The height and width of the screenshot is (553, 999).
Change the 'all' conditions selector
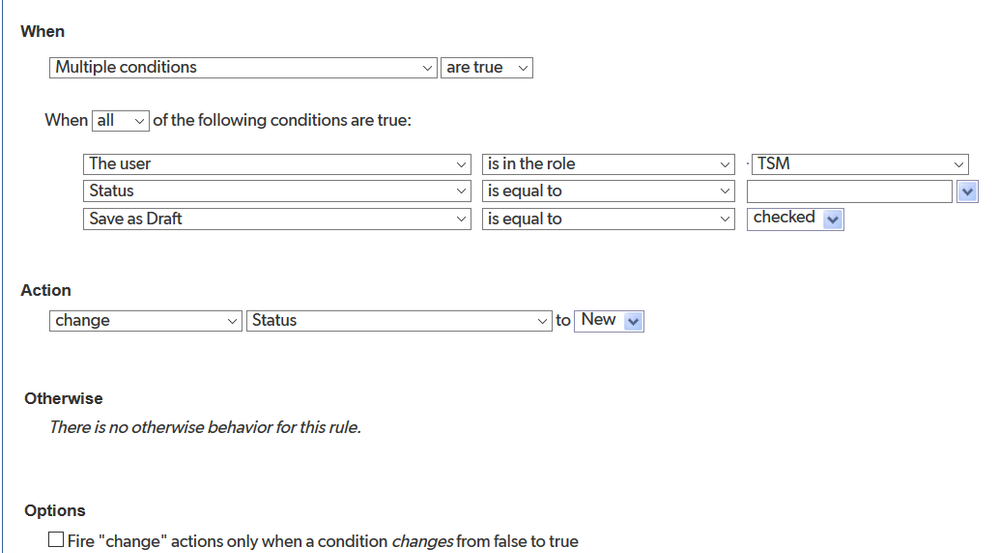tap(121, 120)
